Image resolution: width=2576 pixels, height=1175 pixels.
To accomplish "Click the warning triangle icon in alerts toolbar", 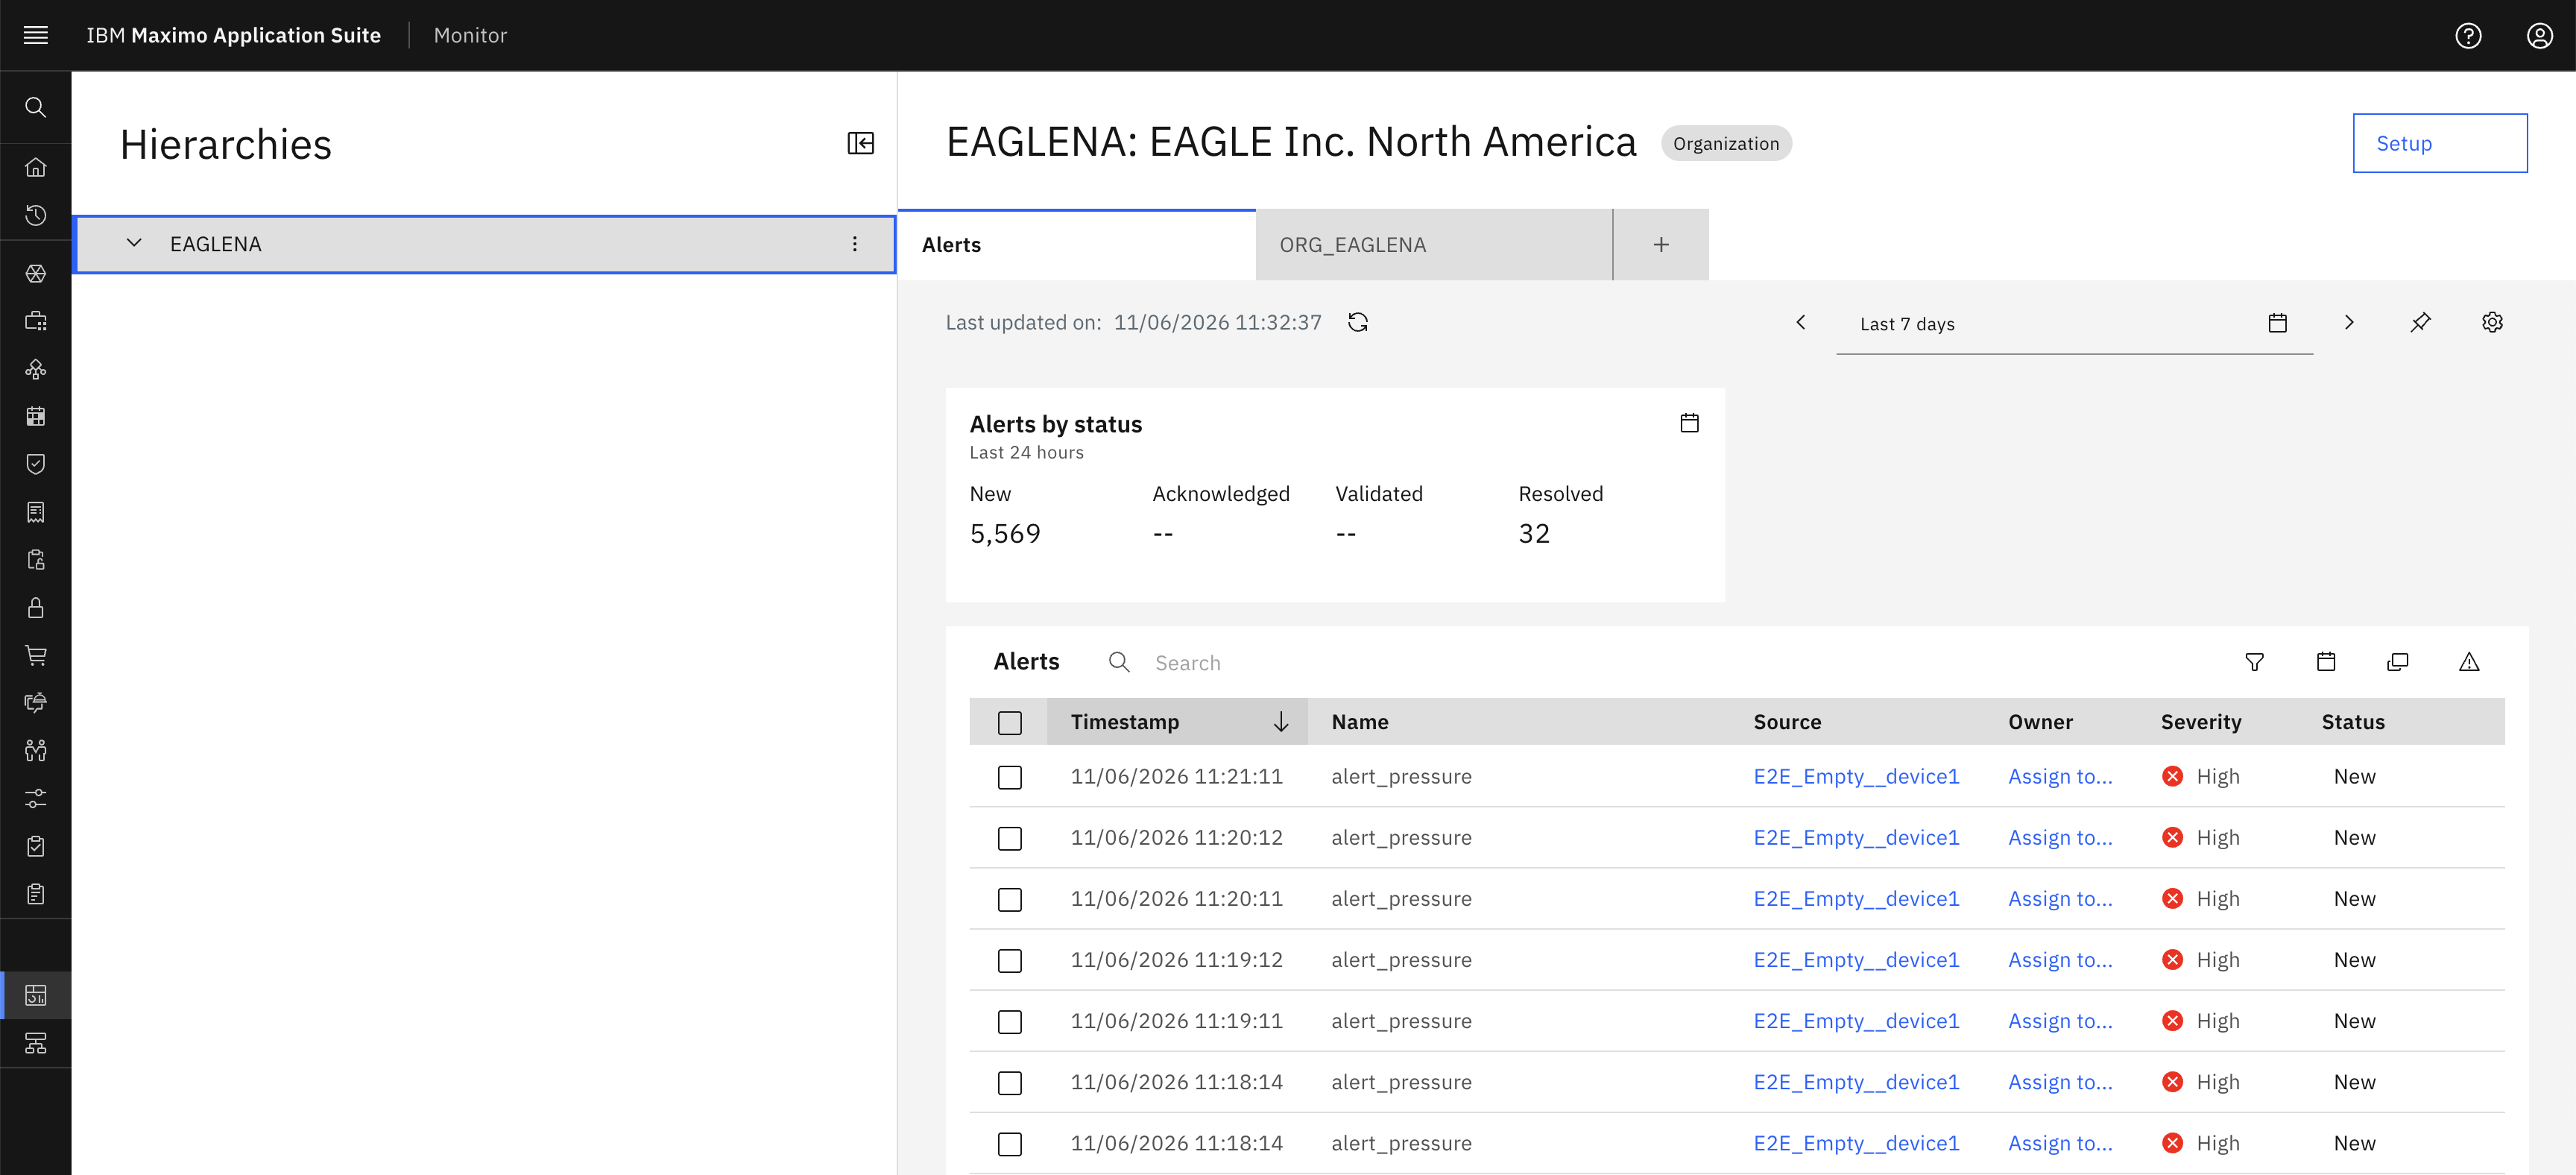I will [2469, 662].
